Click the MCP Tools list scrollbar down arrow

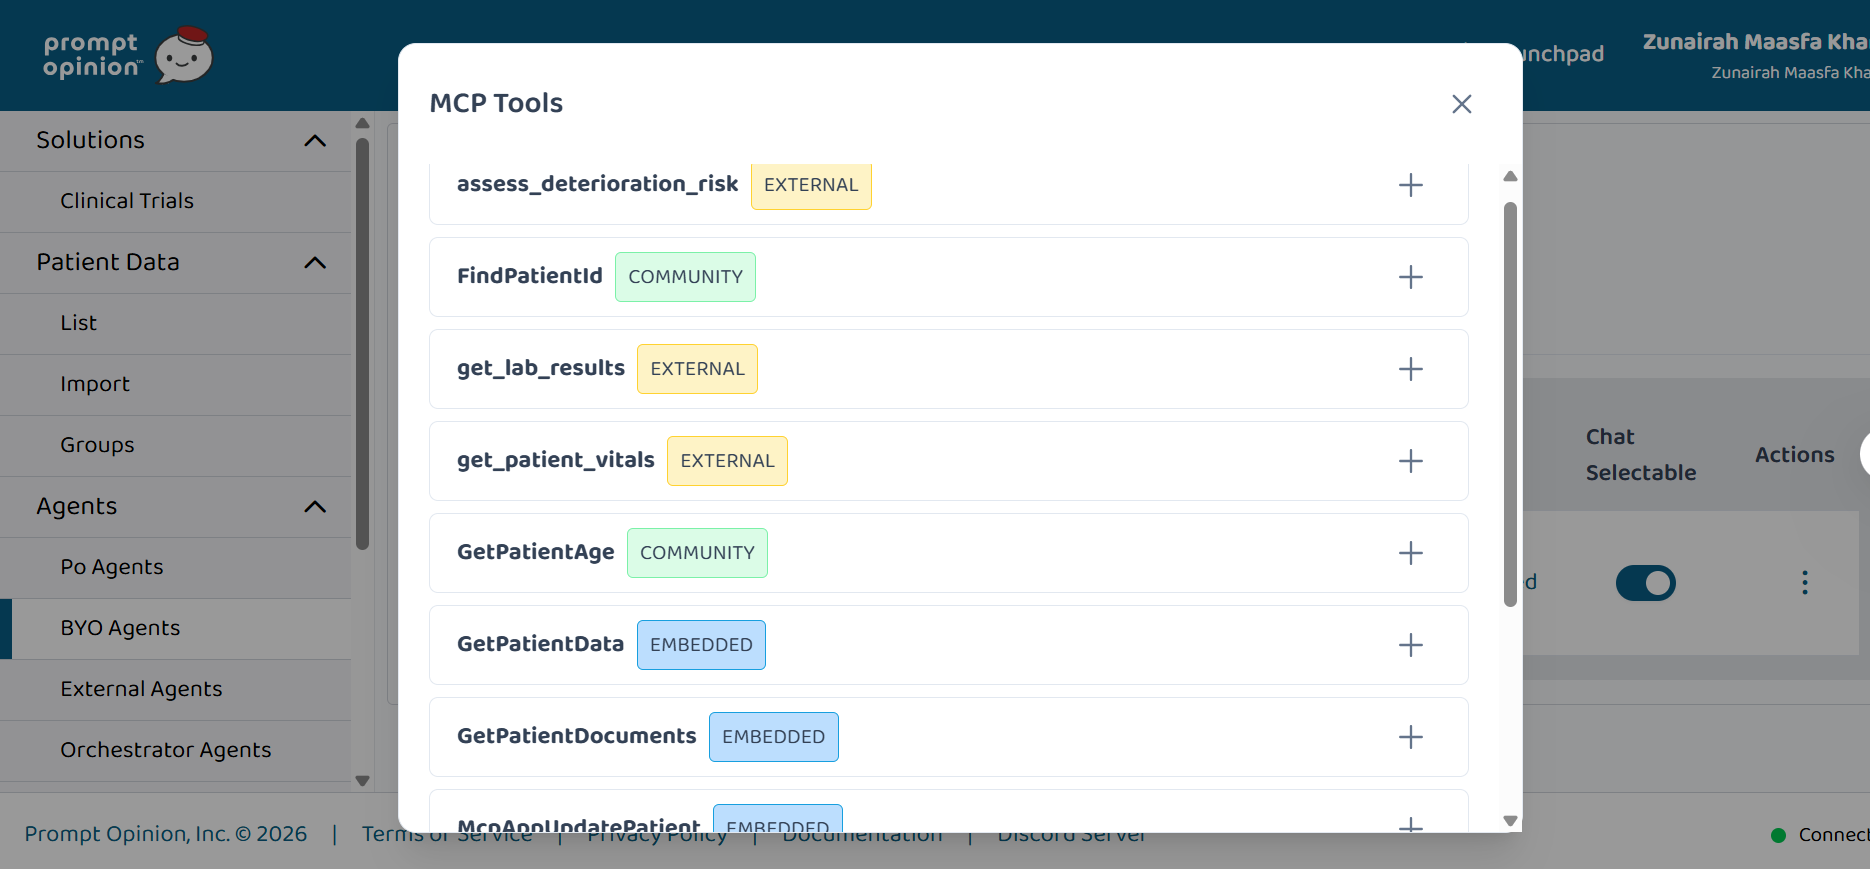tap(1510, 821)
